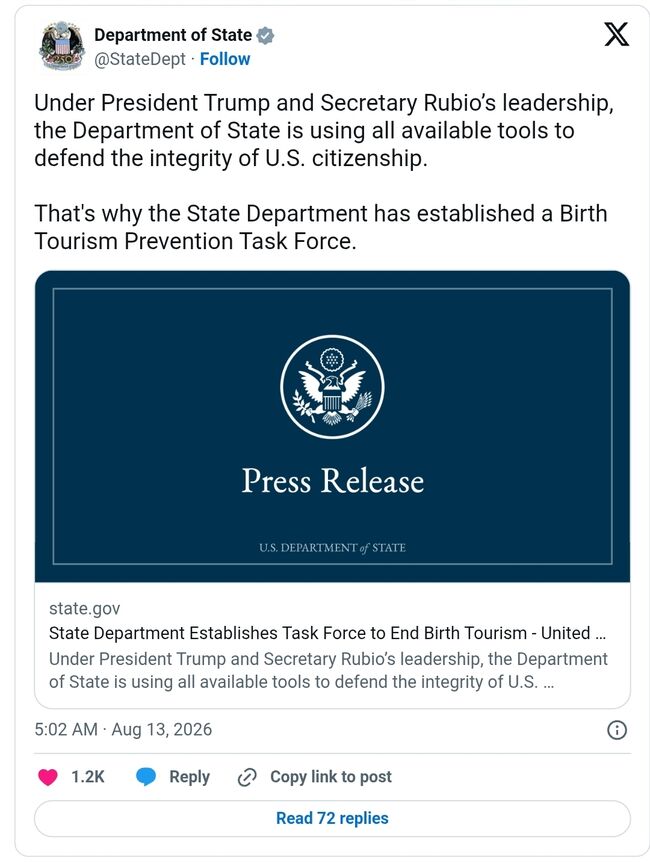Click the verified badge beside Department of State
The height and width of the screenshot is (863, 650).
pos(266,35)
